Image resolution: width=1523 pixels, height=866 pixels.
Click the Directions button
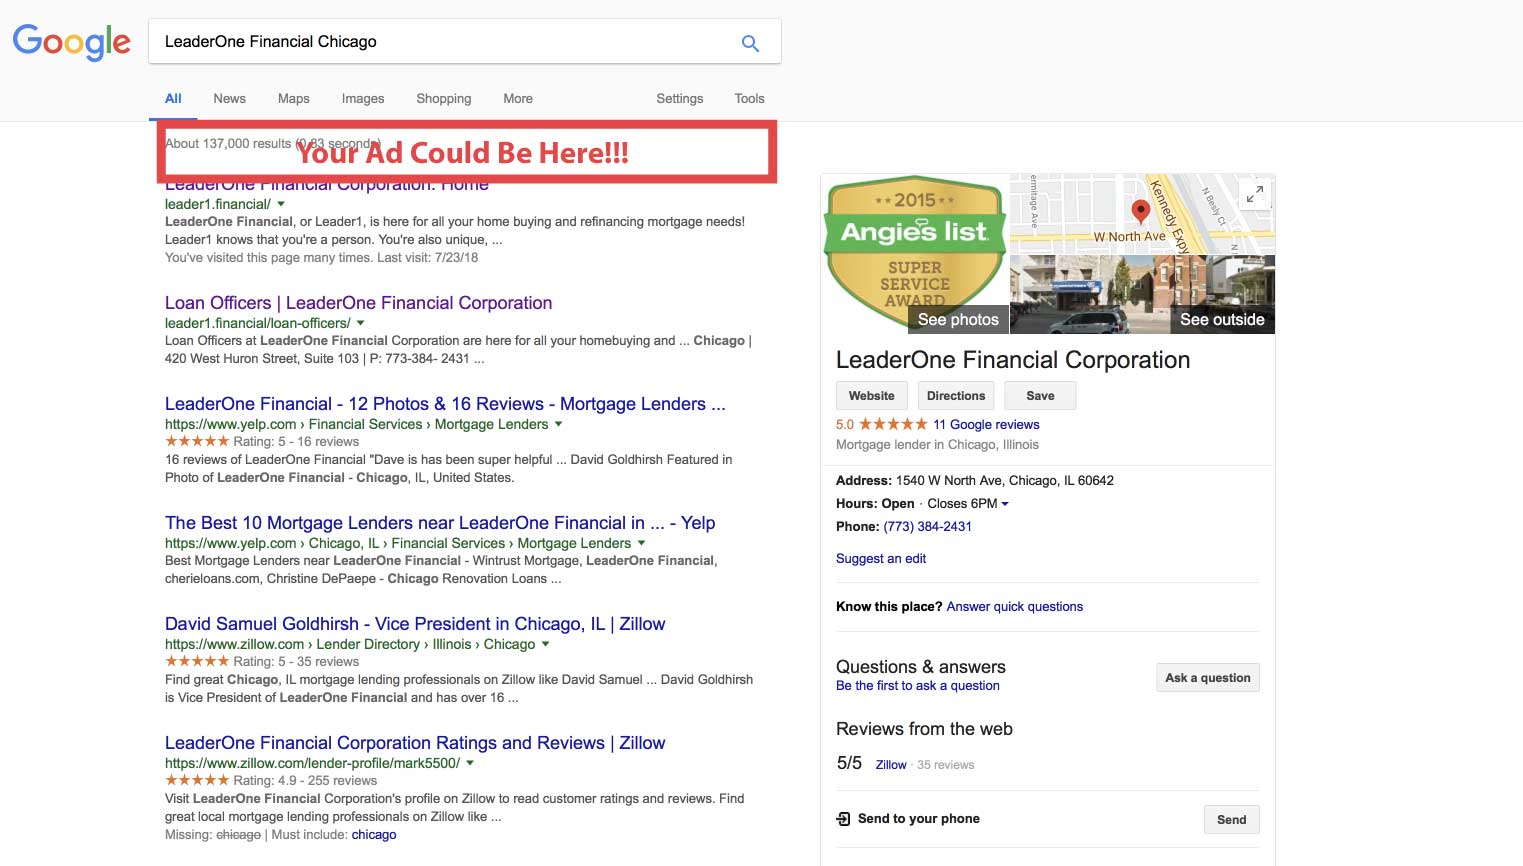coord(955,396)
